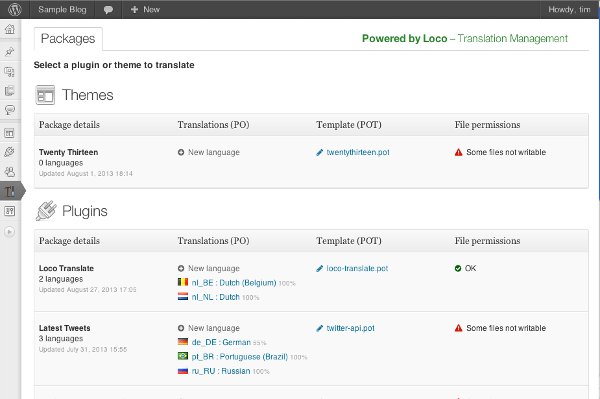This screenshot has width=600, height=399.
Task: Click the Russian flag icon
Action: coord(183,371)
